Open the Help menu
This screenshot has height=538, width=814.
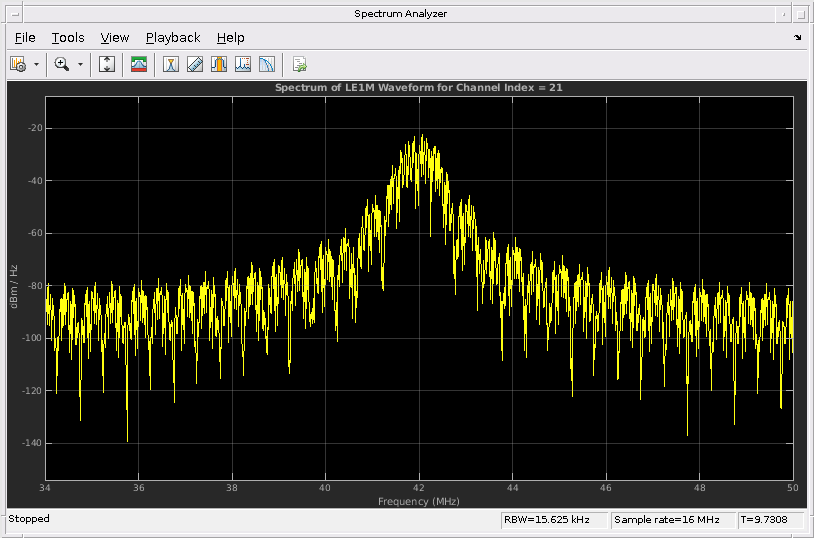(x=230, y=38)
